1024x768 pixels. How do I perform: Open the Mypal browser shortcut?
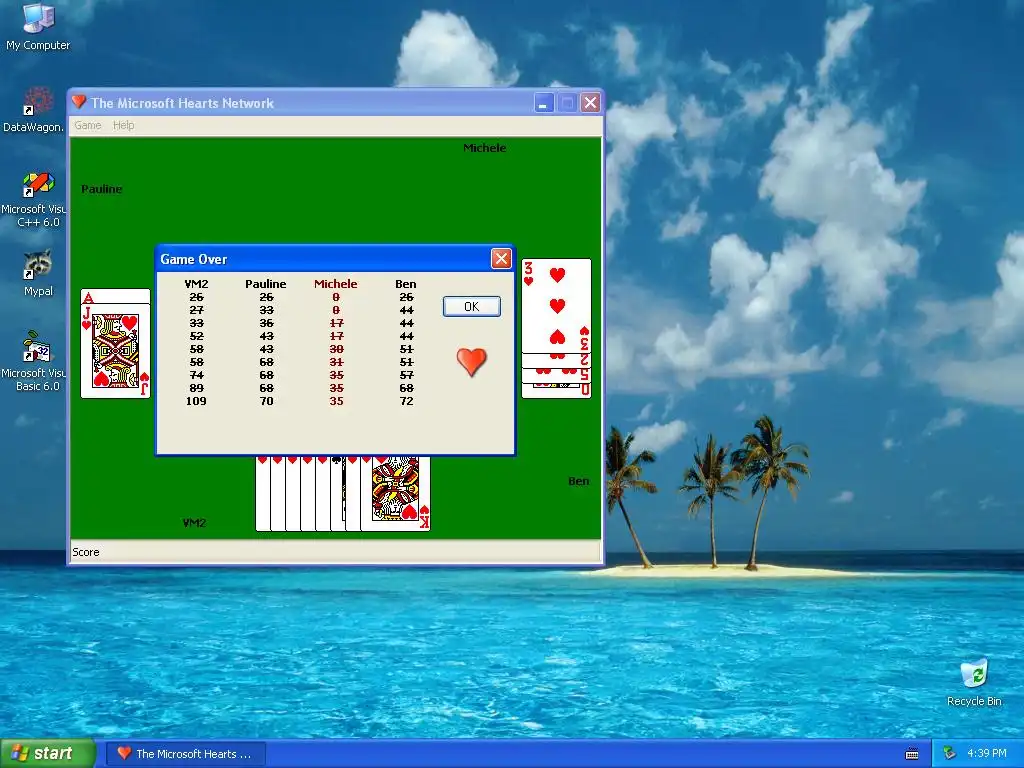point(38,274)
